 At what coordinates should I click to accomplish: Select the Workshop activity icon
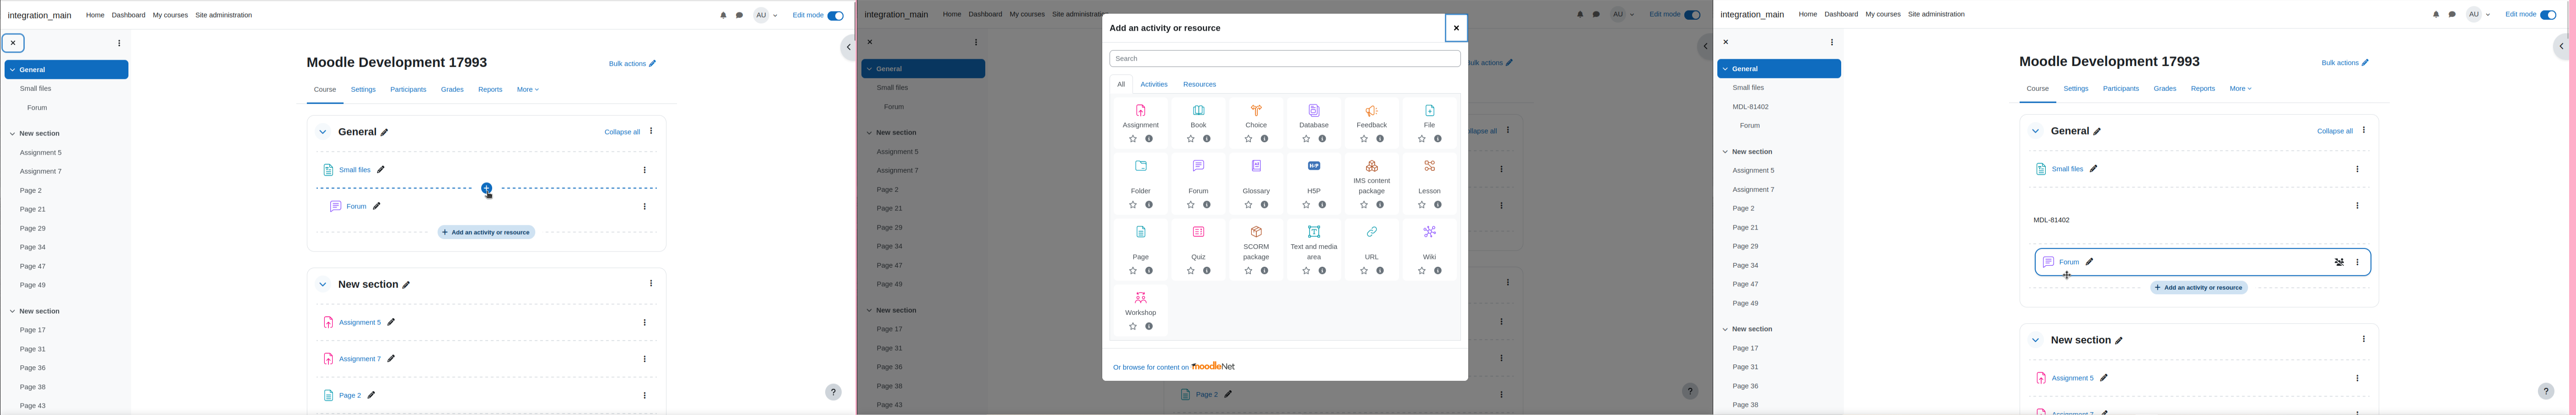[x=1140, y=298]
